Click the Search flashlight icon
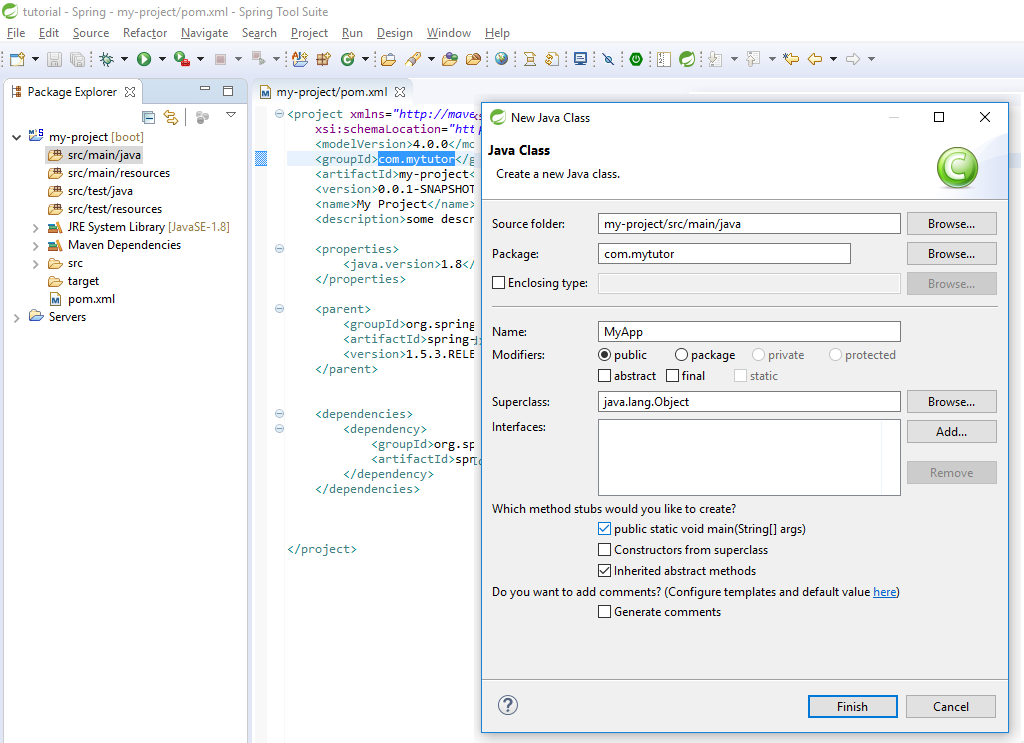The width and height of the screenshot is (1024, 743). [x=413, y=59]
